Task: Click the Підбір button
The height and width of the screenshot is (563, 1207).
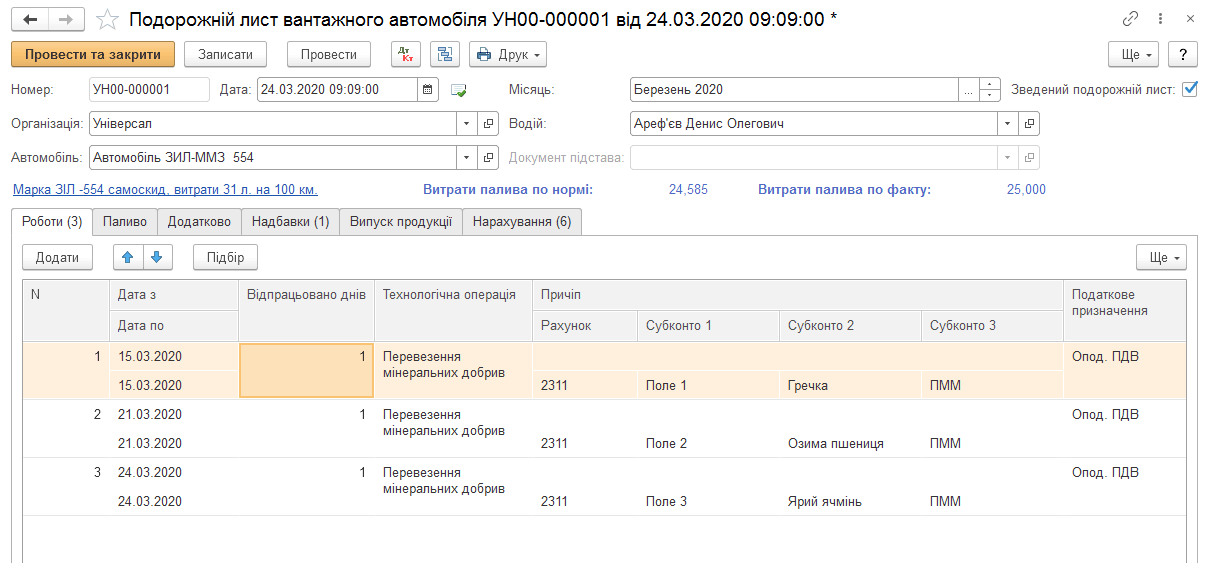Action: point(225,257)
